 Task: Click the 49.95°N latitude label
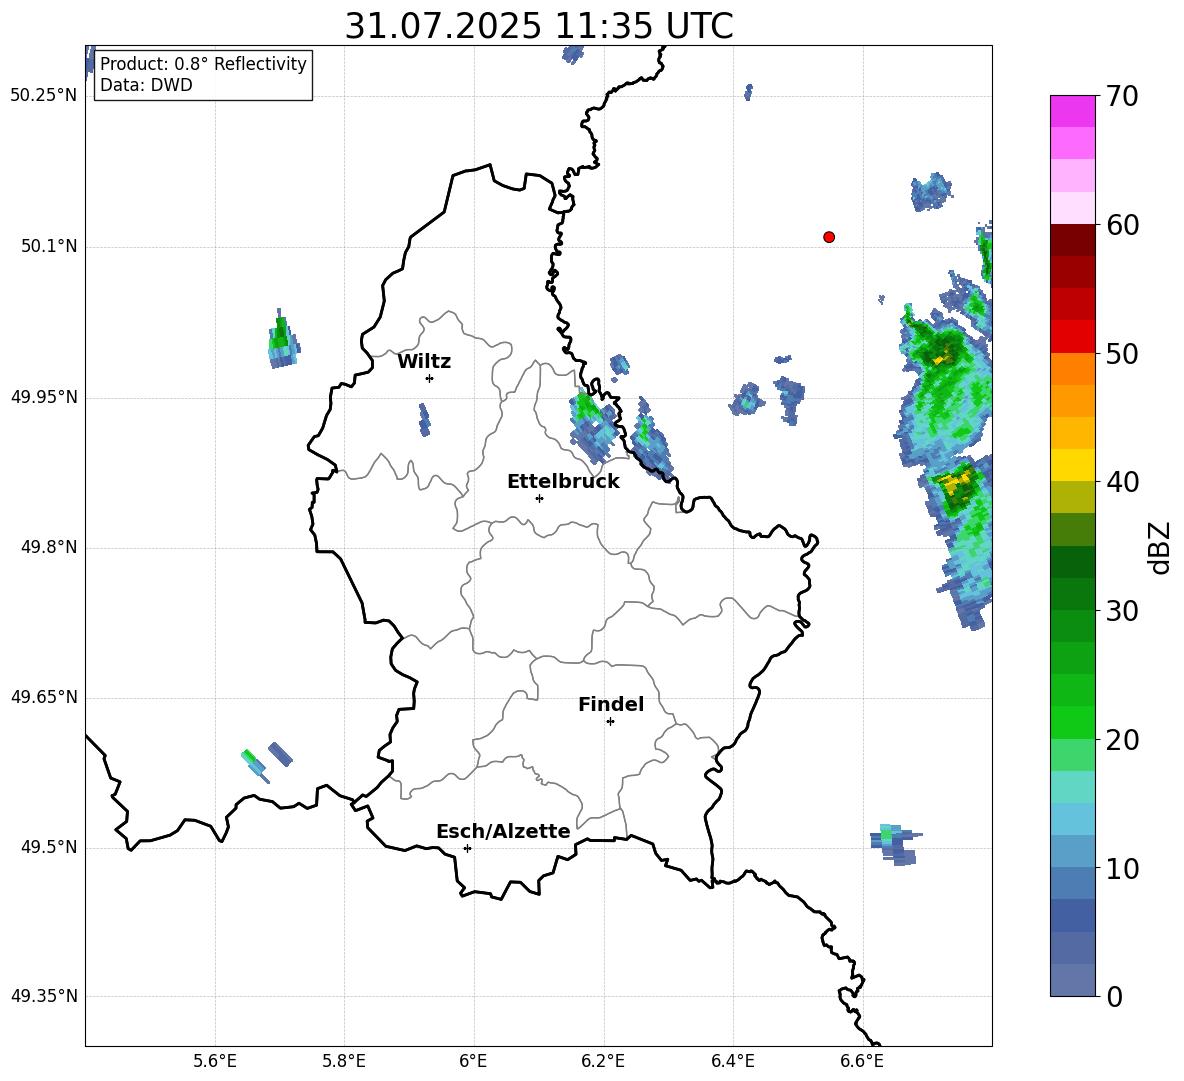(x=44, y=397)
